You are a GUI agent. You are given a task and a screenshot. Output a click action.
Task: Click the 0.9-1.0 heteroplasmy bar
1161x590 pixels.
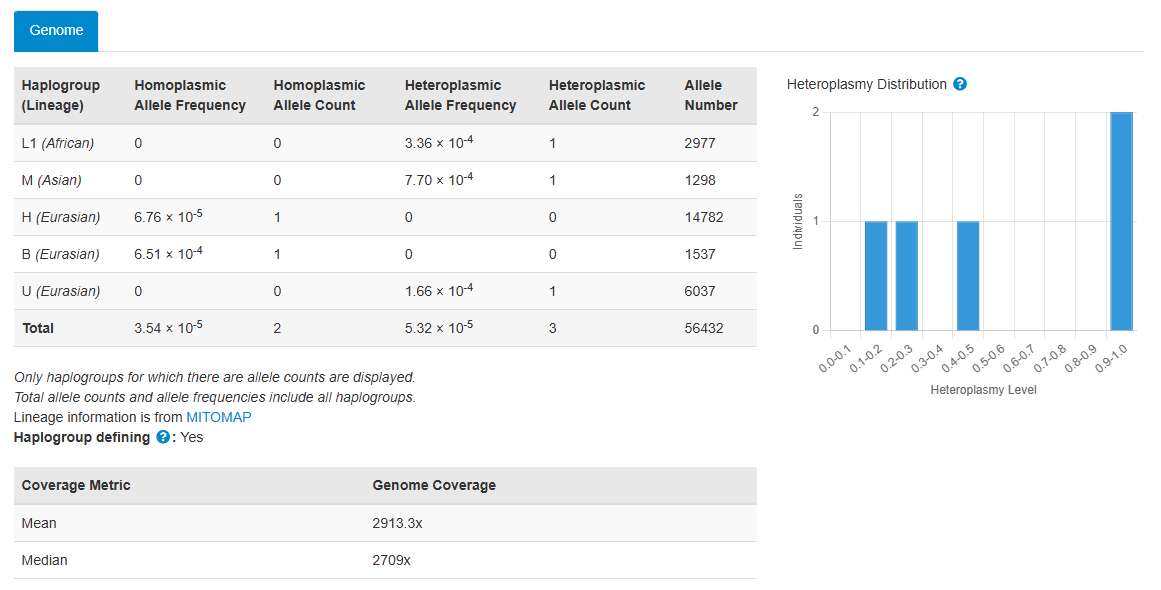coord(1121,221)
